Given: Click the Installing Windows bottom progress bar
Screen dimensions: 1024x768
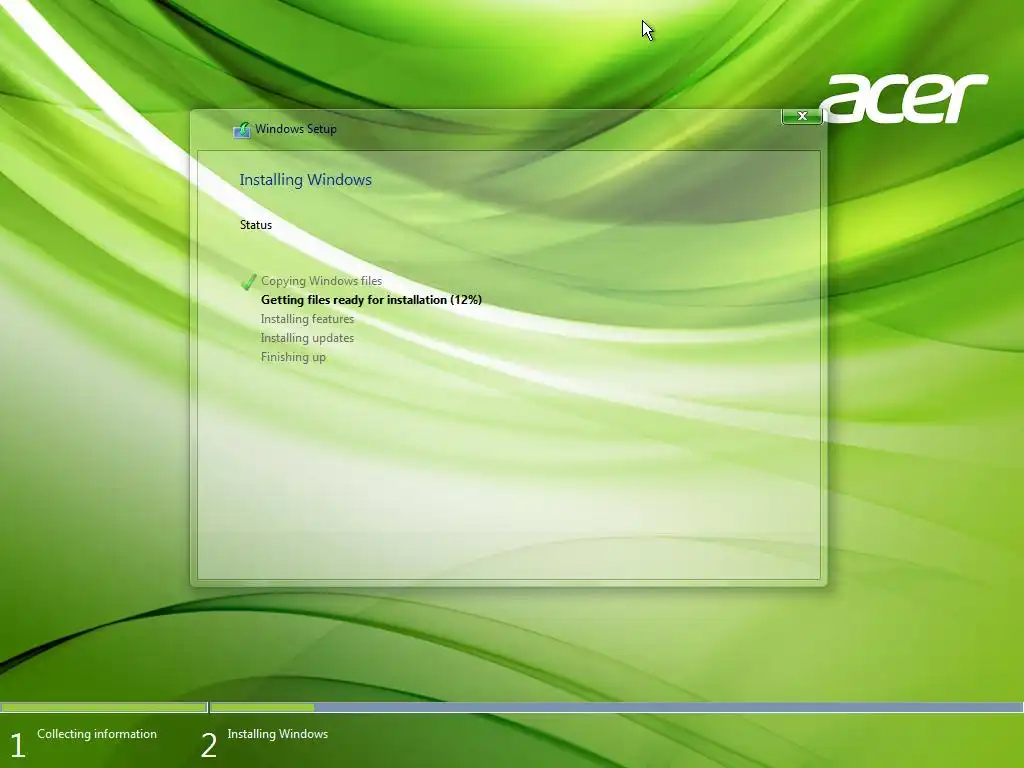Looking at the screenshot, I should click(616, 707).
